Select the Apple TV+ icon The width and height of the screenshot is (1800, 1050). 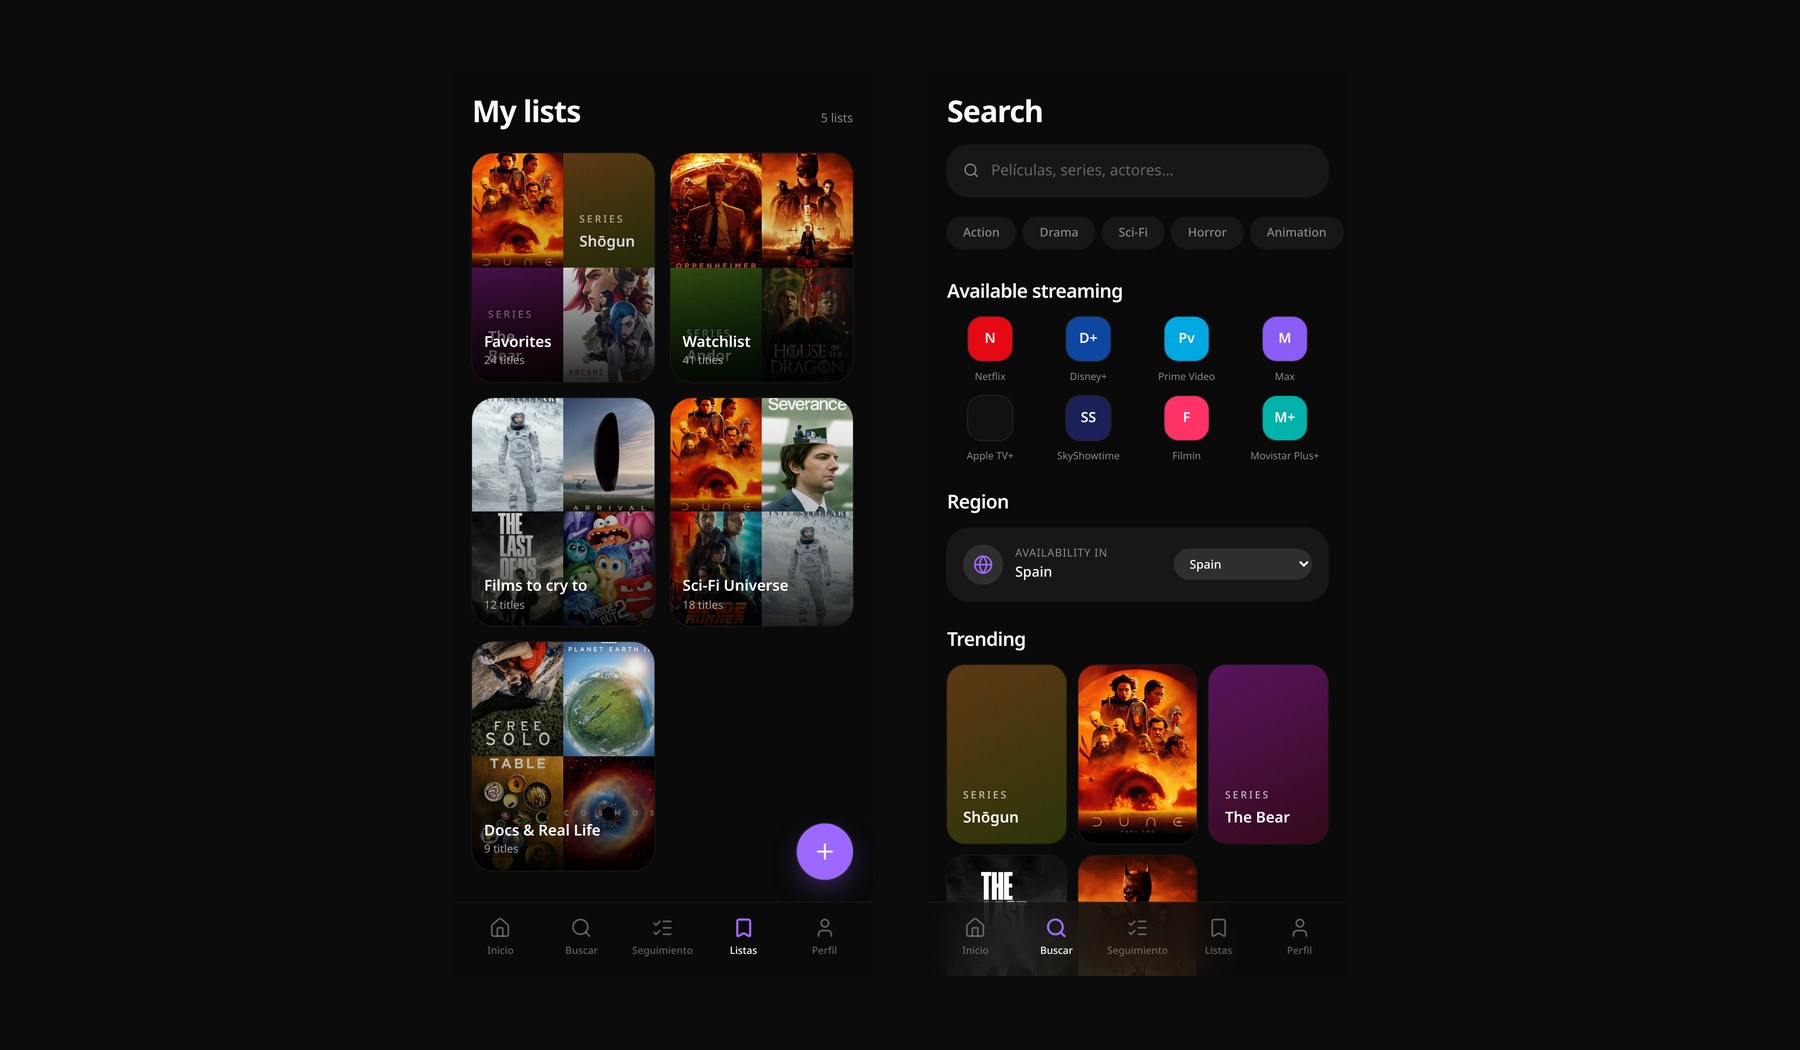click(x=989, y=417)
